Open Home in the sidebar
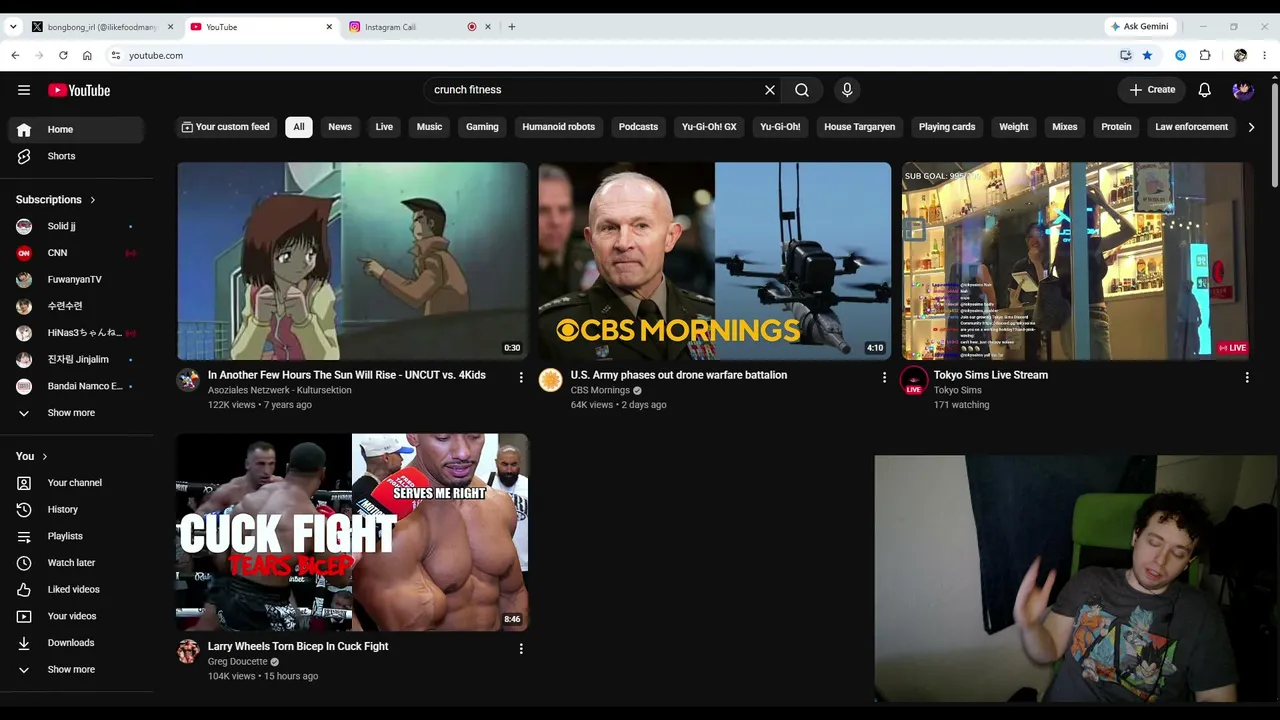 [76, 129]
